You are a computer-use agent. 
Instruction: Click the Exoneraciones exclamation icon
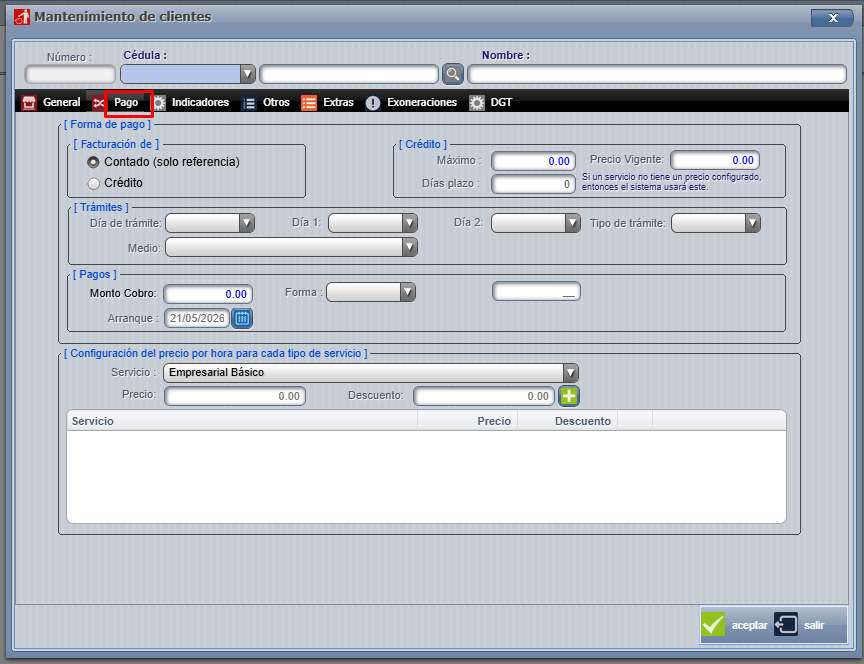tap(372, 102)
